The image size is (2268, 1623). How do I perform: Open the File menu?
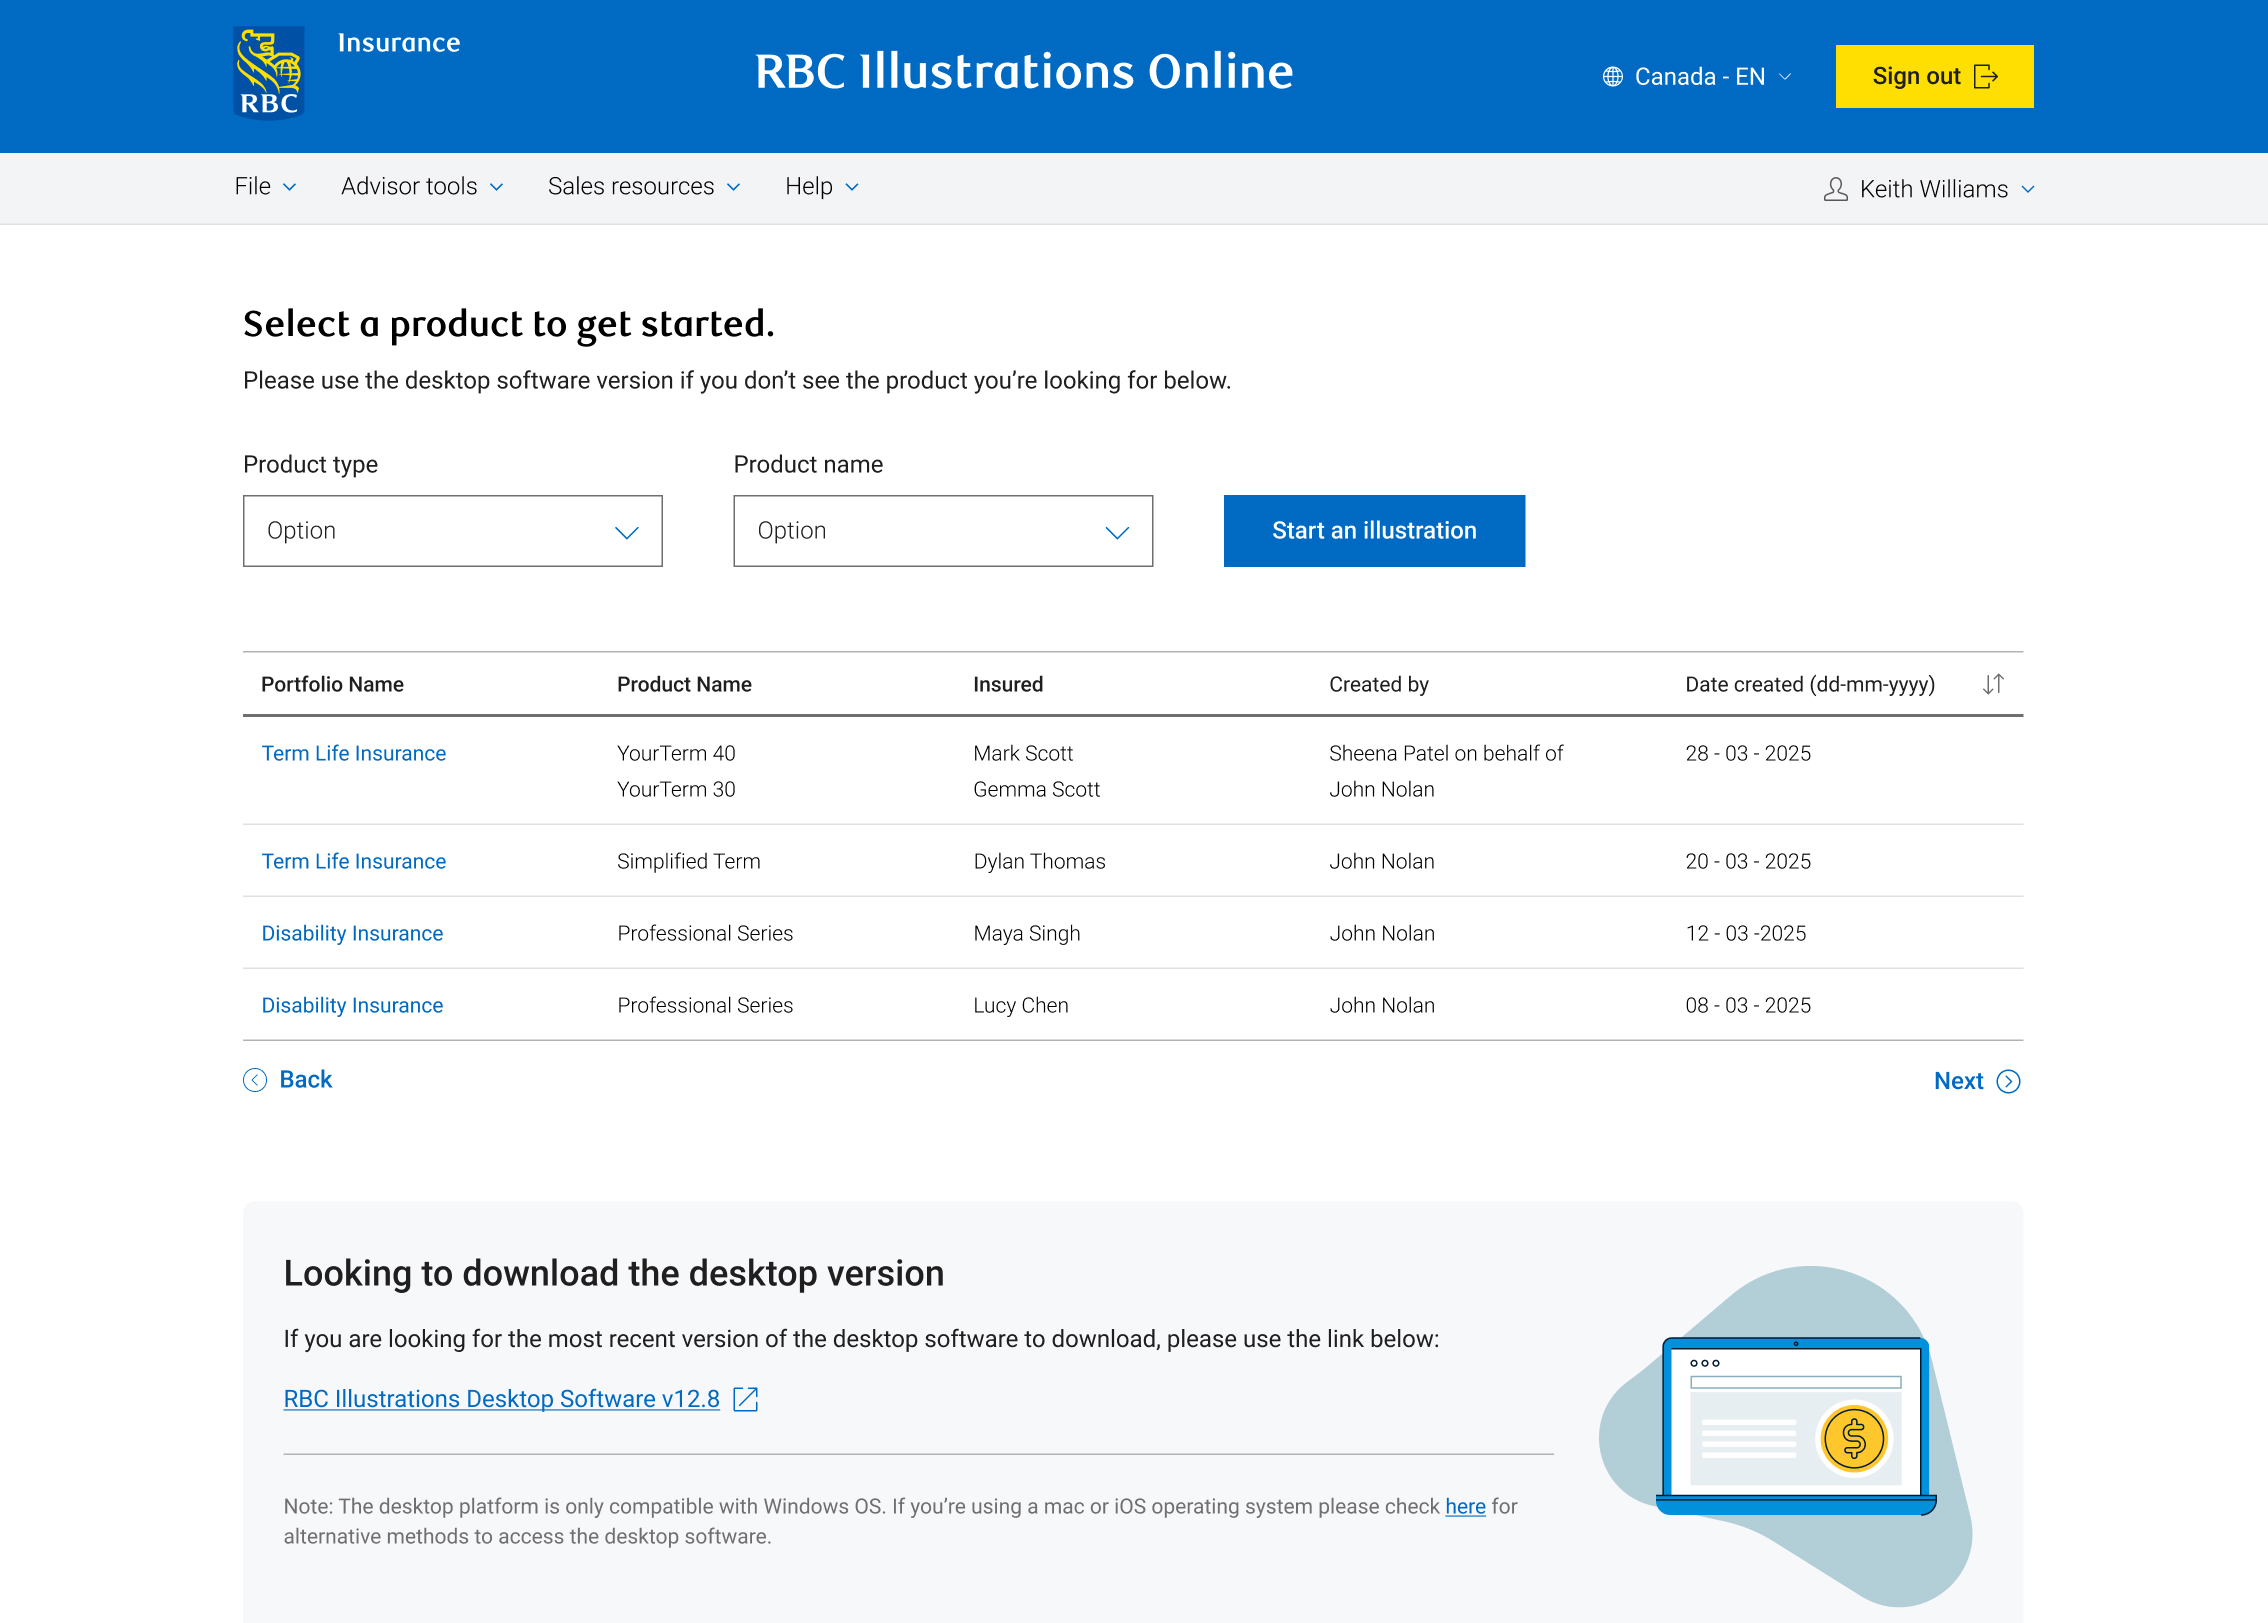tap(265, 187)
